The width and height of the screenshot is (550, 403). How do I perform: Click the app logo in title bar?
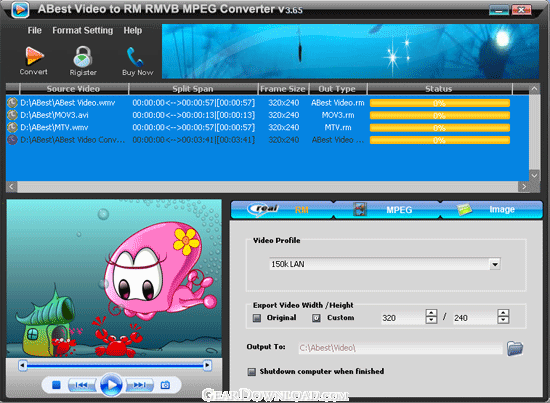pyautogui.click(x=20, y=9)
